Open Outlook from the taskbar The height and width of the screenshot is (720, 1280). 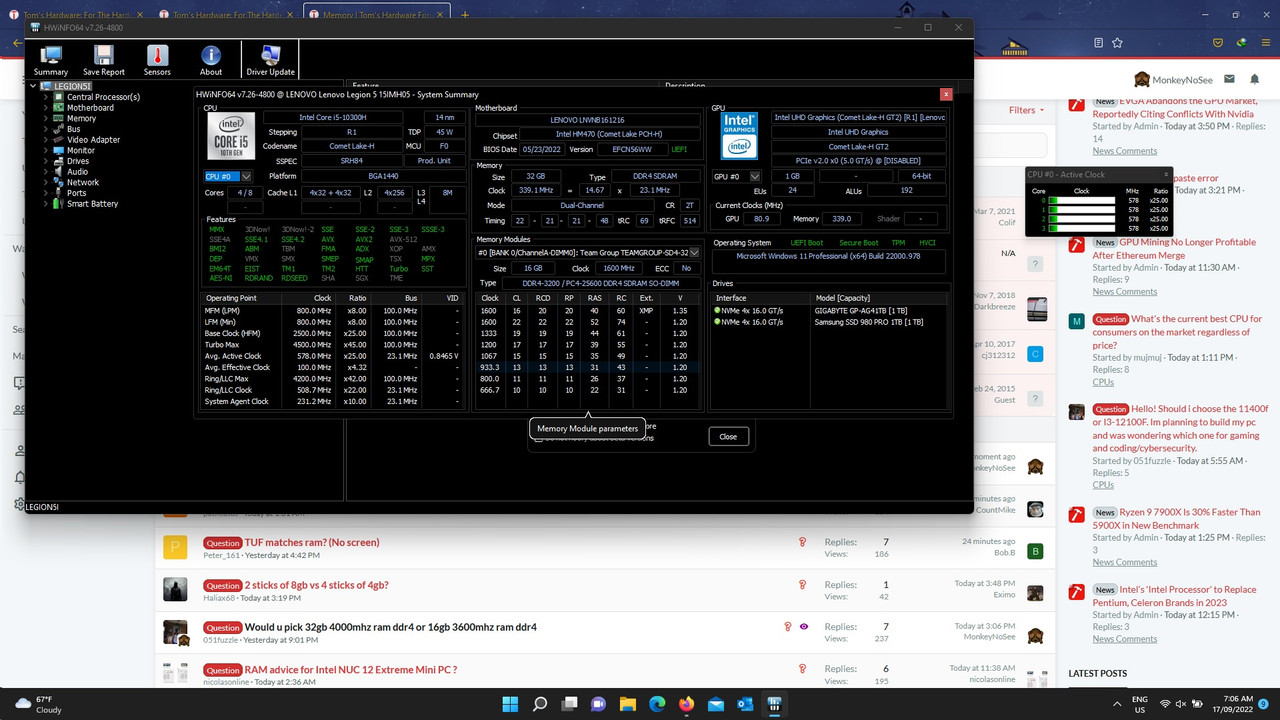point(745,704)
